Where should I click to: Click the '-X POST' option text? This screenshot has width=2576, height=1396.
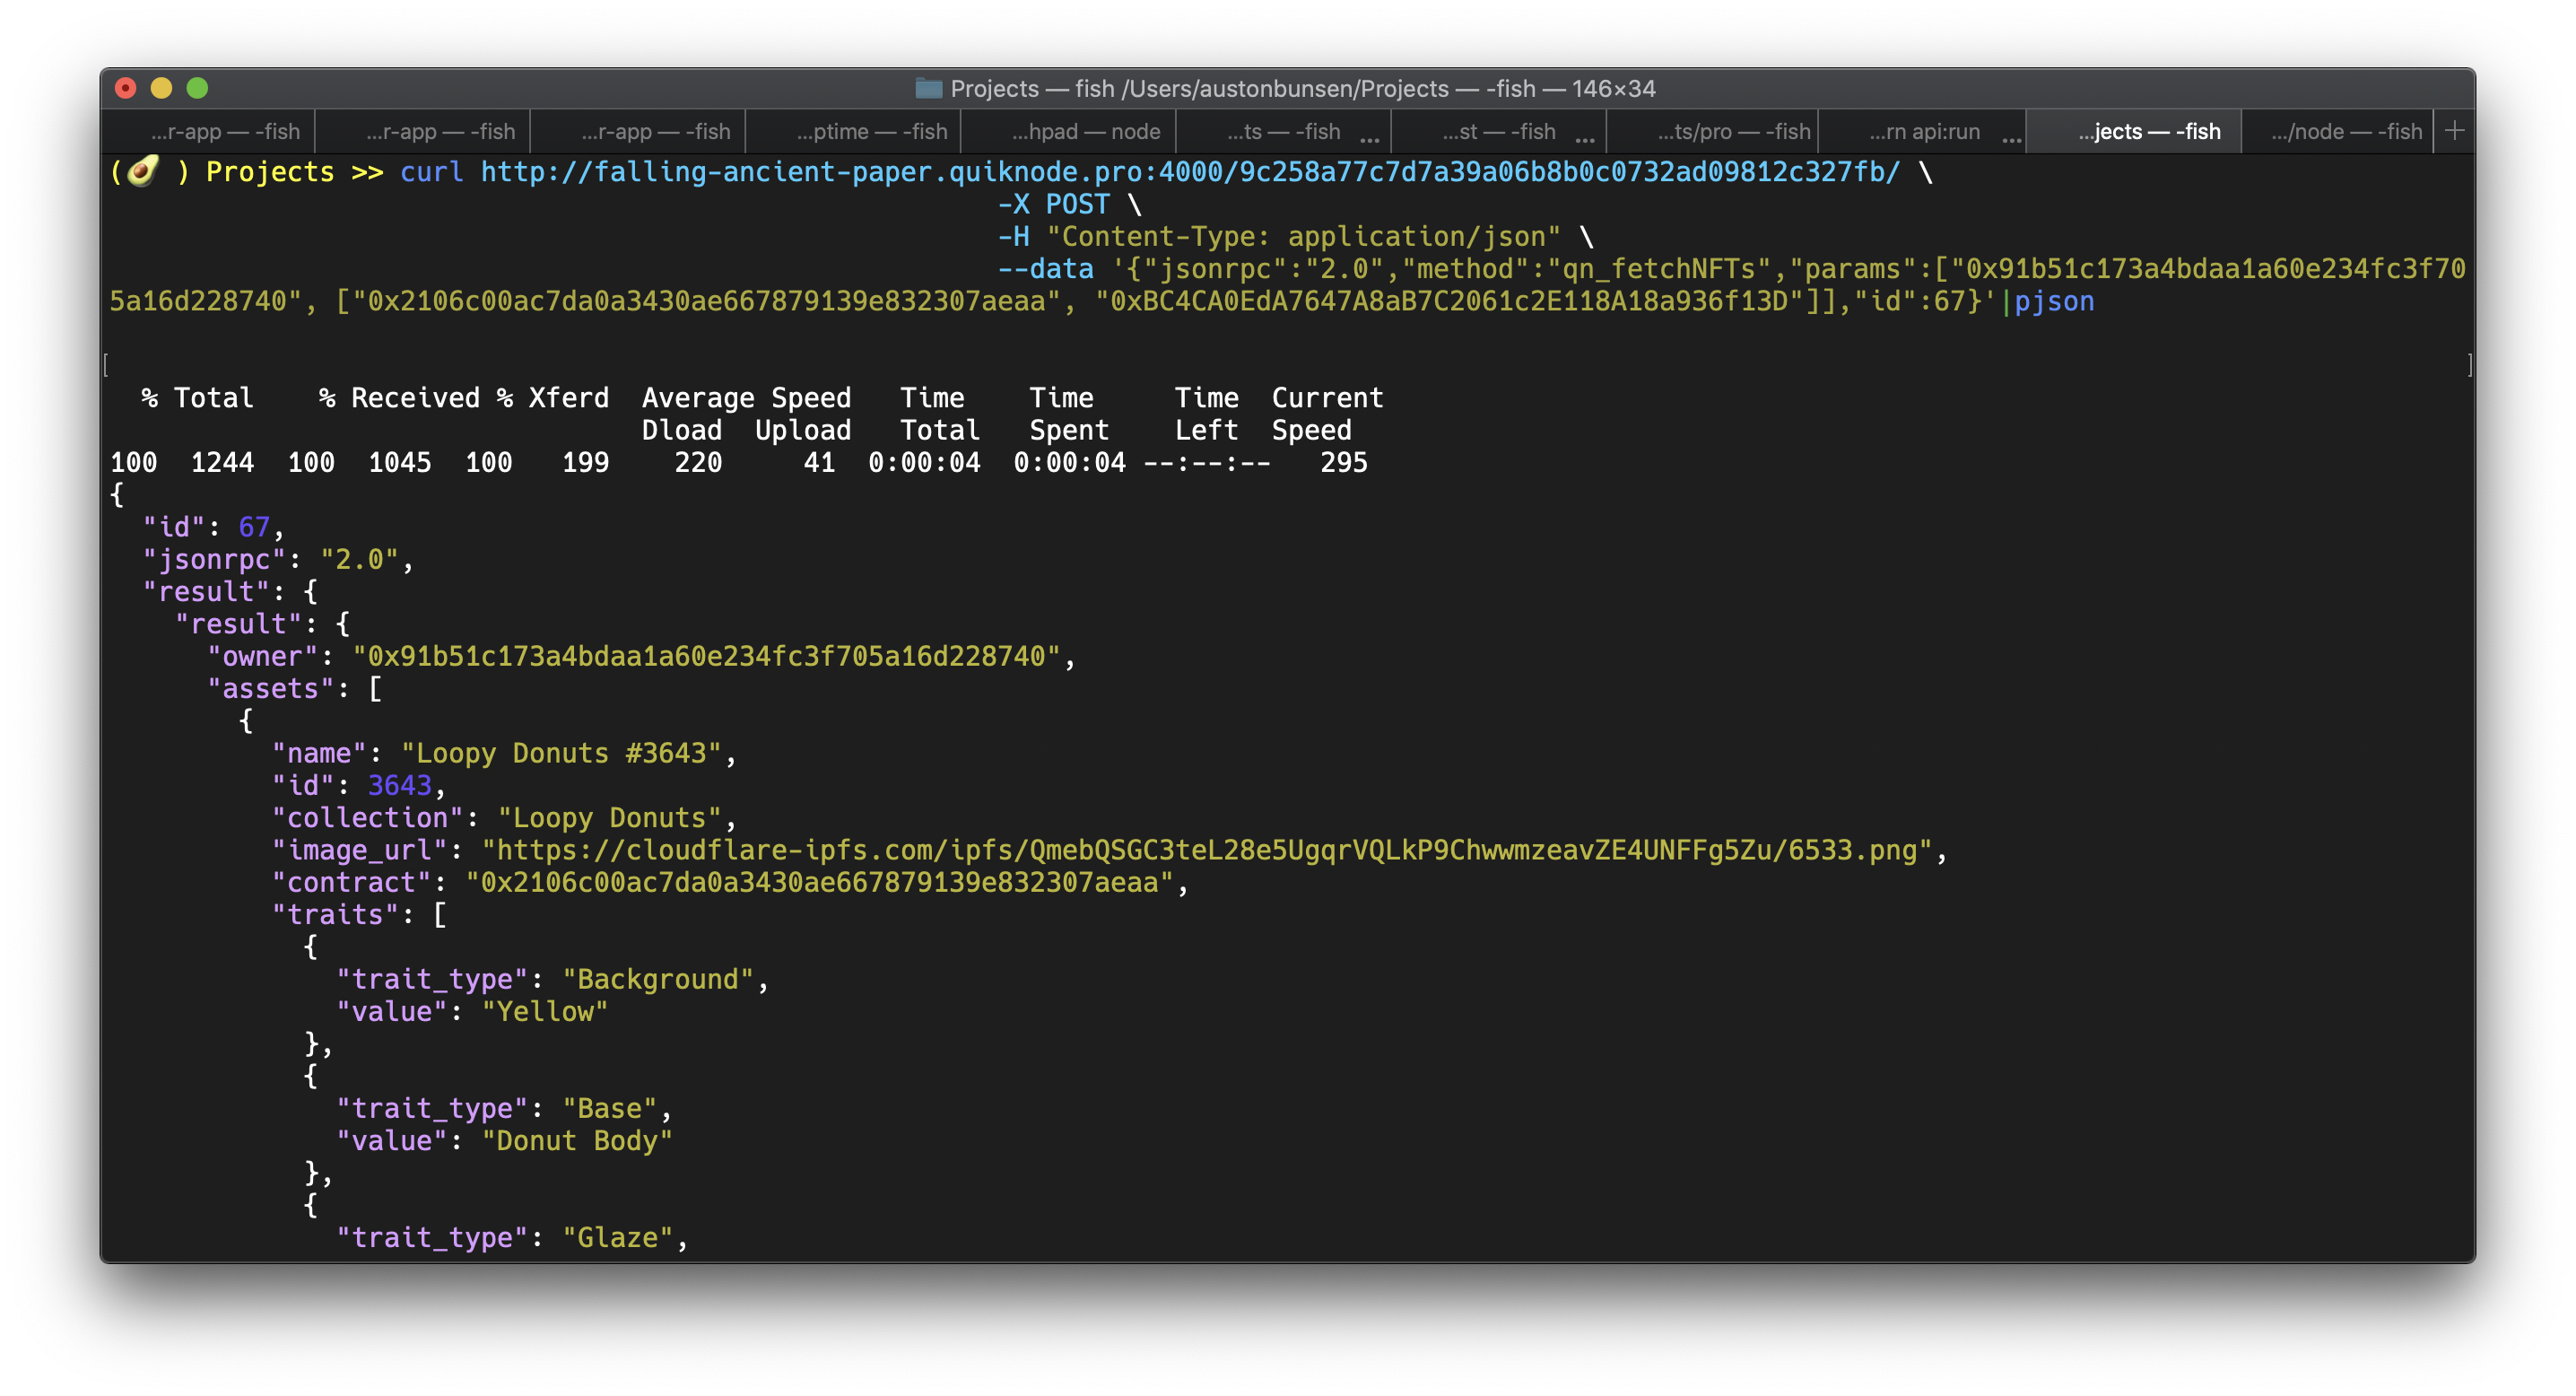click(1054, 204)
